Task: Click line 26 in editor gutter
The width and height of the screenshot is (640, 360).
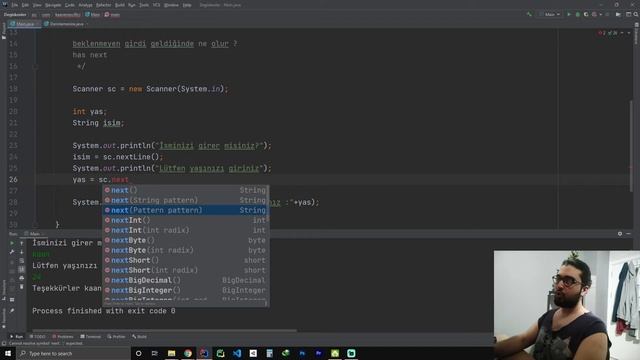Action: 13,180
